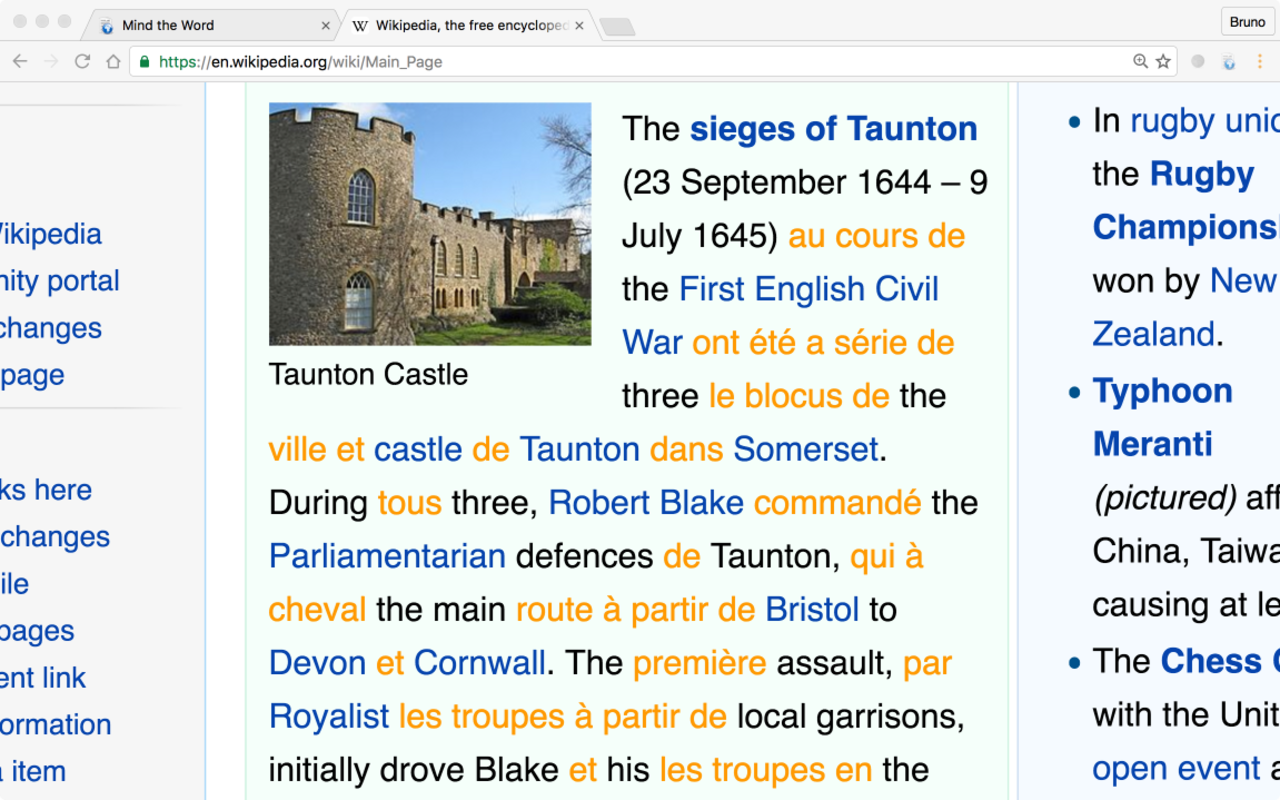Open the "First English Civil" link

808,289
